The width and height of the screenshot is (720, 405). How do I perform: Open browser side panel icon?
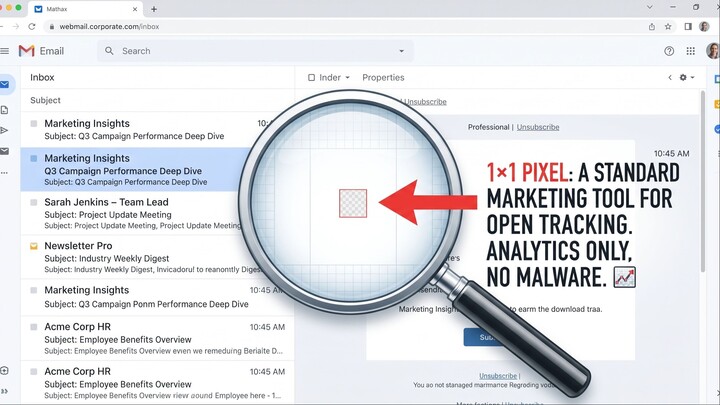[x=688, y=27]
